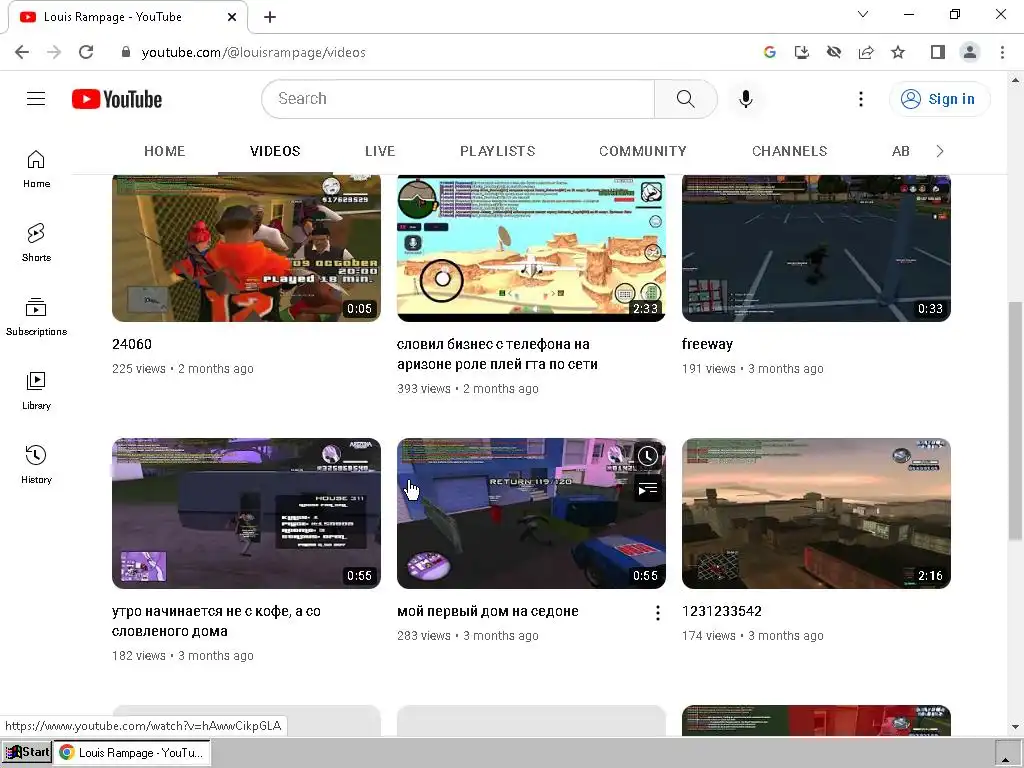Click the словил бизнес с телефона title link
The image size is (1024, 768).
(497, 354)
